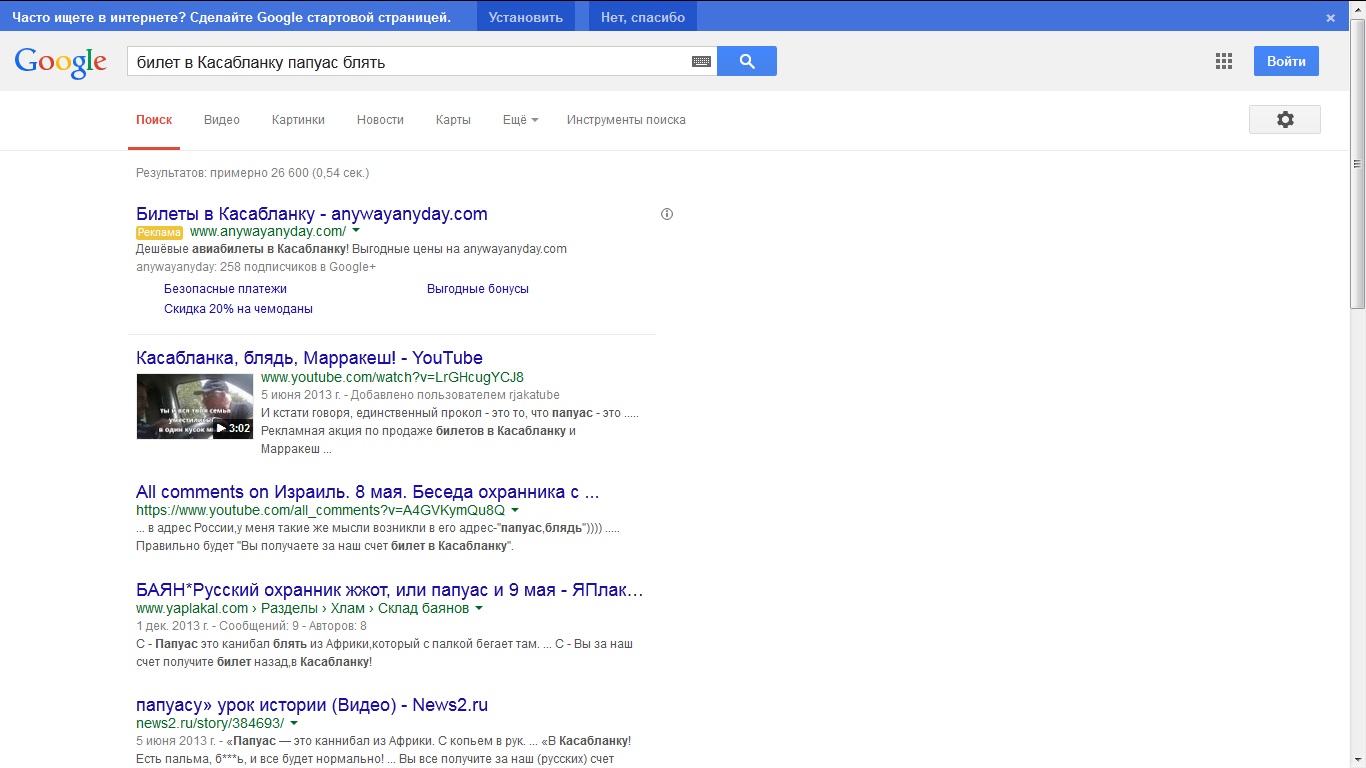Switch to the 'Новости' tab
Screen dimensions: 1366x768
pos(380,120)
